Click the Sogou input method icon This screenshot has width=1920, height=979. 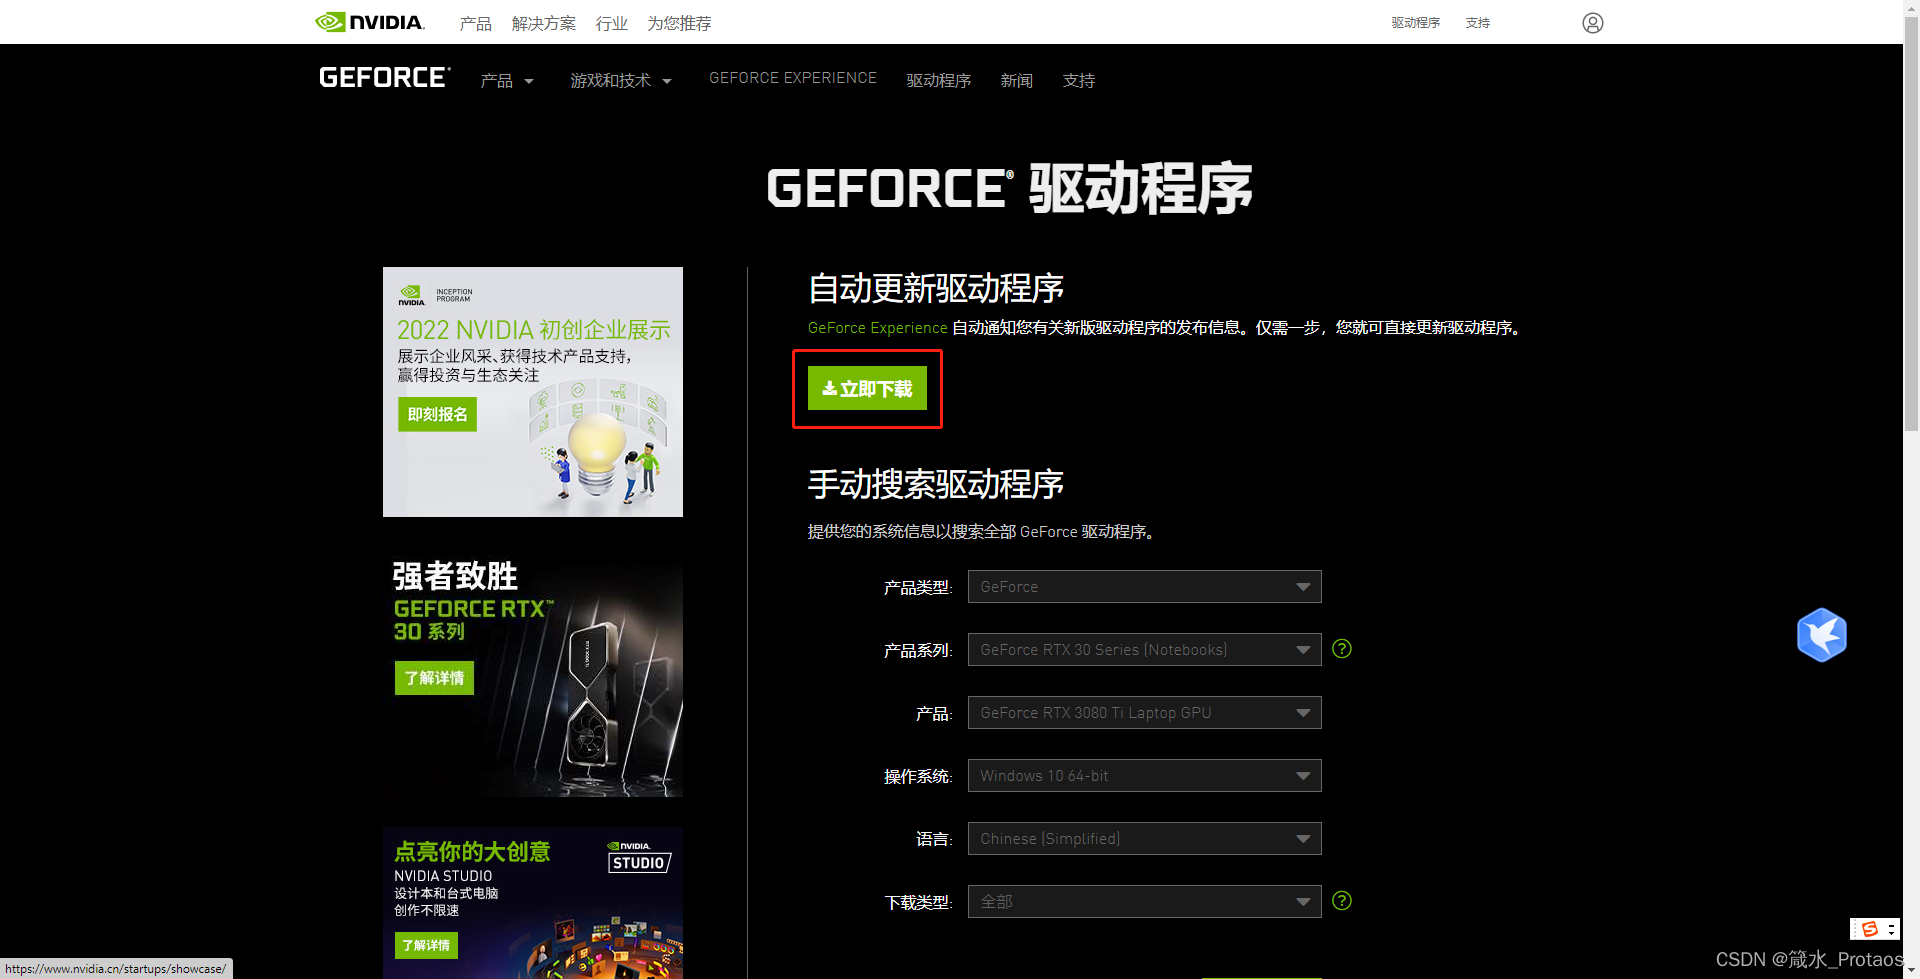click(1869, 929)
